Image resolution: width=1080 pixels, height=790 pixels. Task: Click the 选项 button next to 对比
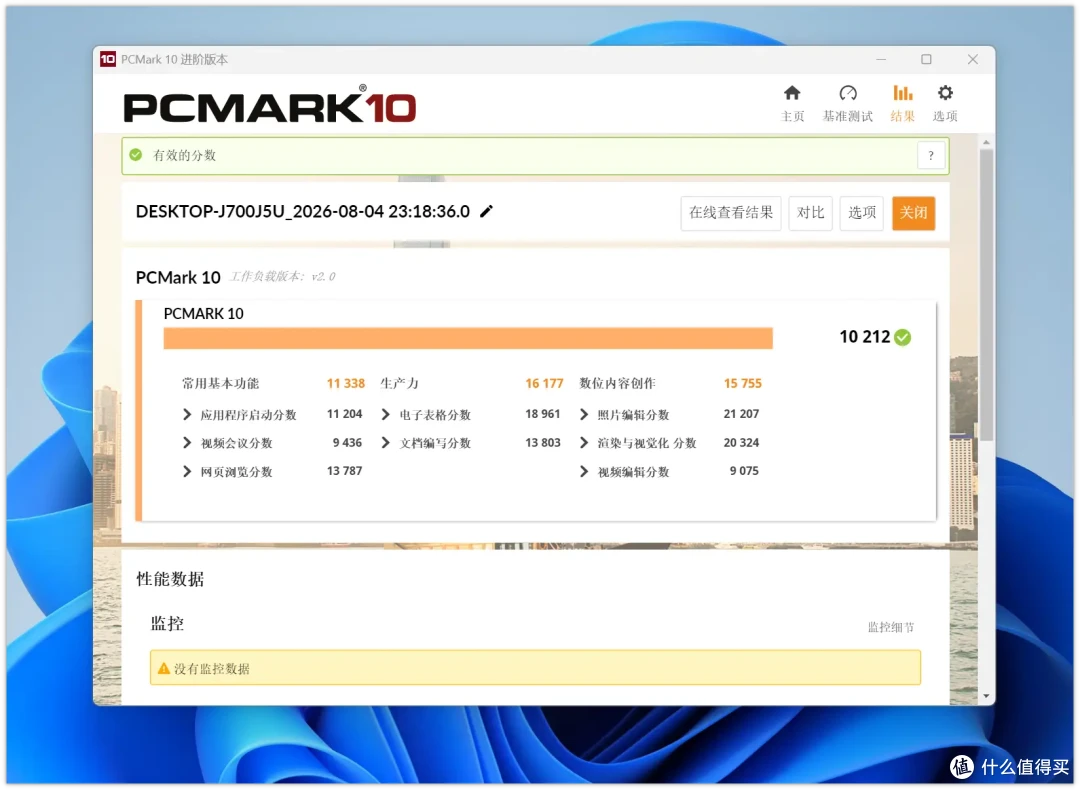click(862, 213)
